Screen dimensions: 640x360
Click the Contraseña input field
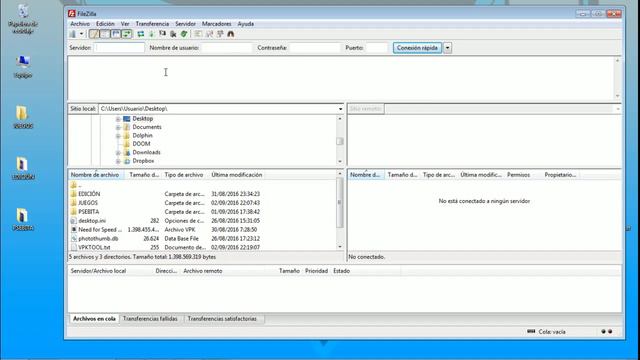tap(314, 48)
